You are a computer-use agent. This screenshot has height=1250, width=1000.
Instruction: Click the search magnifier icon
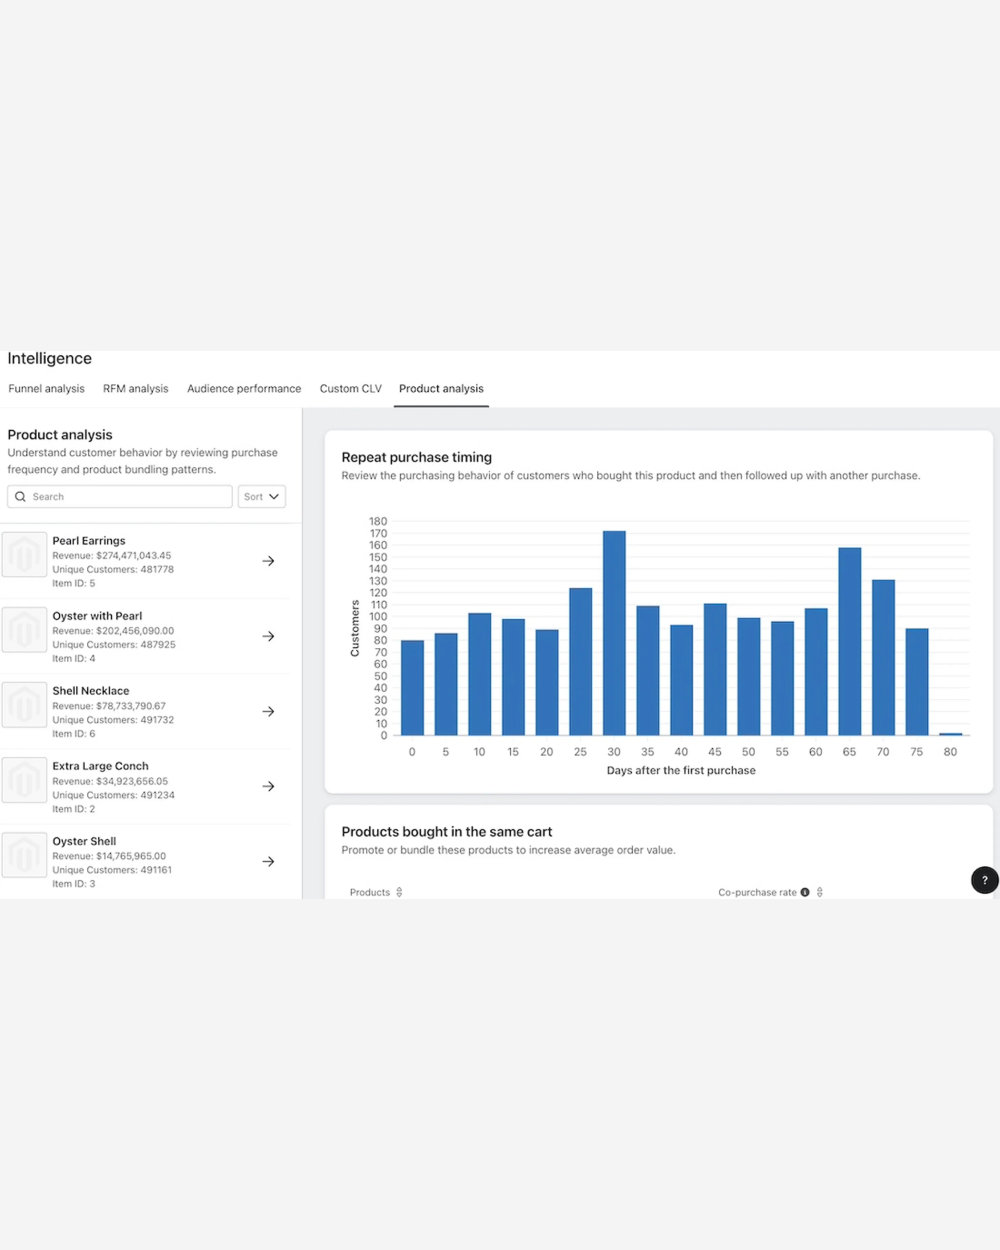click(x=21, y=496)
